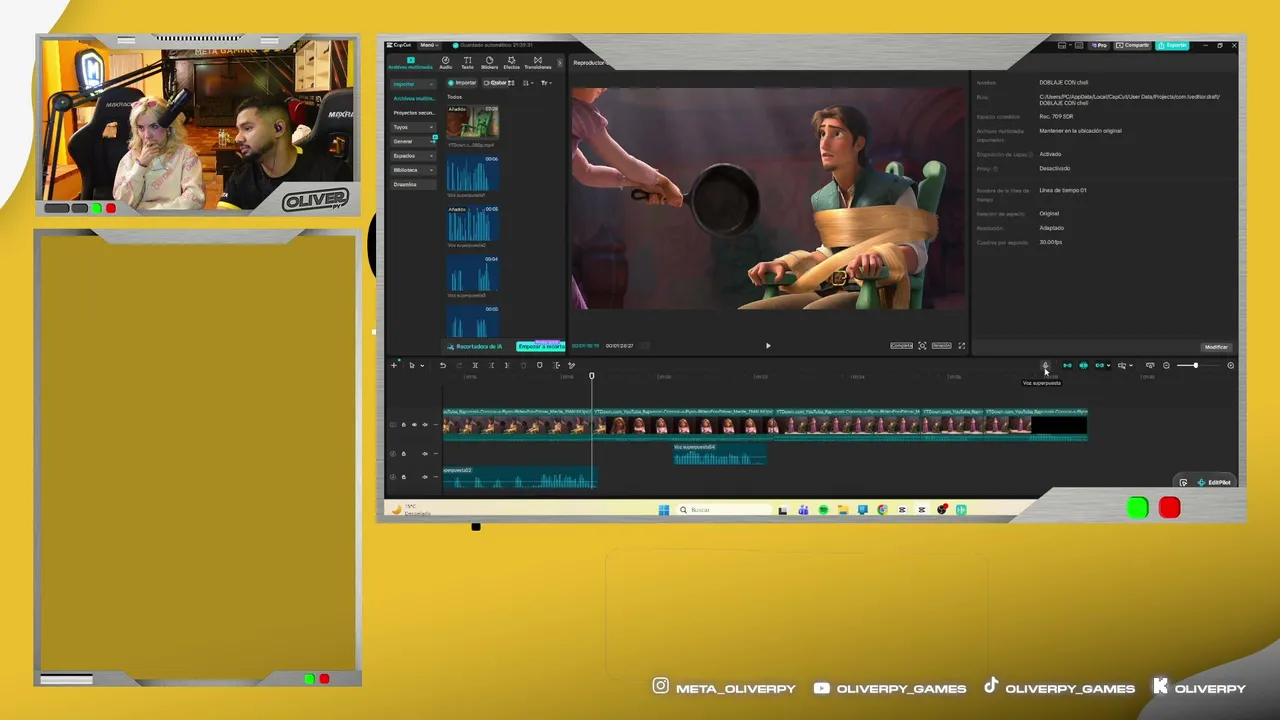Toggle main track magnet on timeline
The width and height of the screenshot is (1280, 720).
pos(1067,365)
